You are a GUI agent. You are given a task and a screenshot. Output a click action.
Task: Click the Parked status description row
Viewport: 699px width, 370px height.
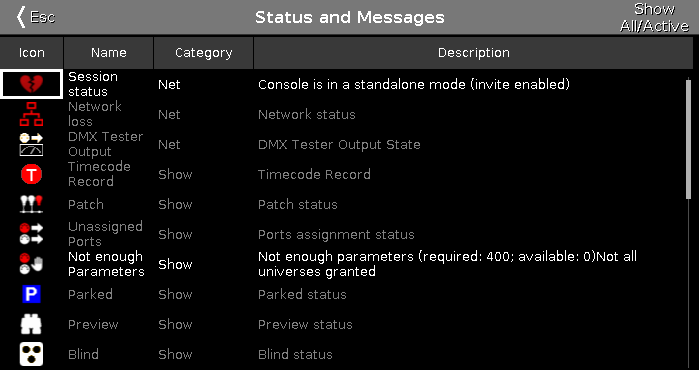[x=302, y=294]
